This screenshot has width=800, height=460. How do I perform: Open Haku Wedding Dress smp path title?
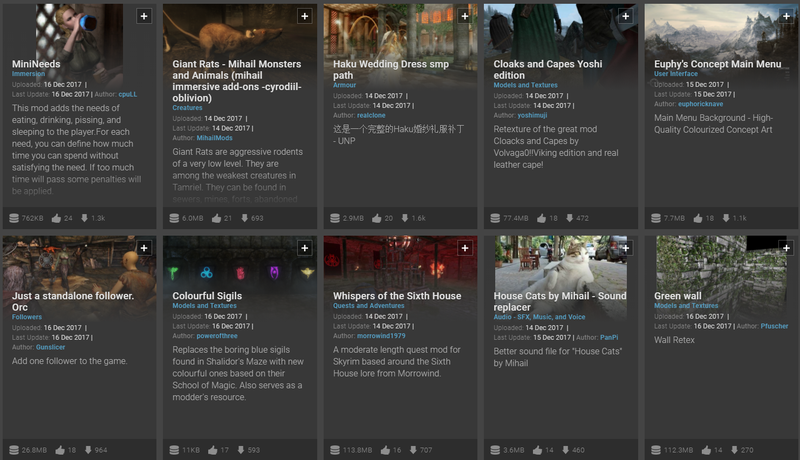tap(391, 69)
